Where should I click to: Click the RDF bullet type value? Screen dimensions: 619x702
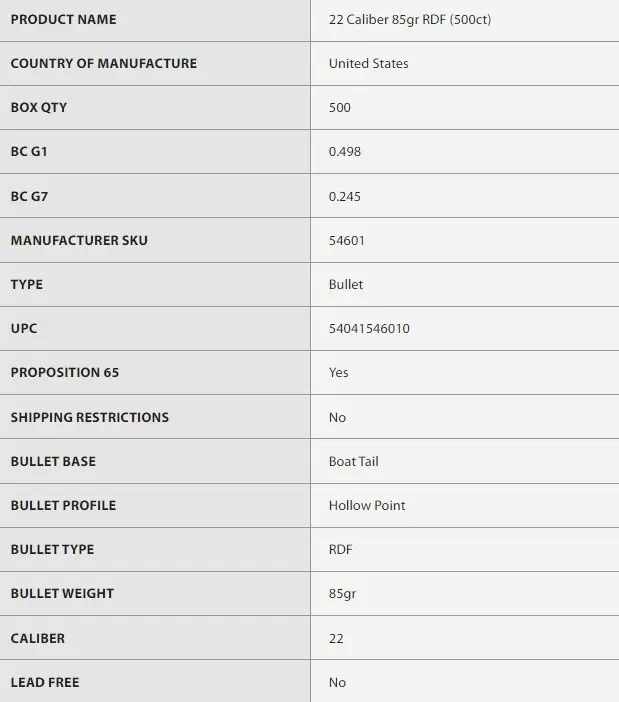pos(340,549)
